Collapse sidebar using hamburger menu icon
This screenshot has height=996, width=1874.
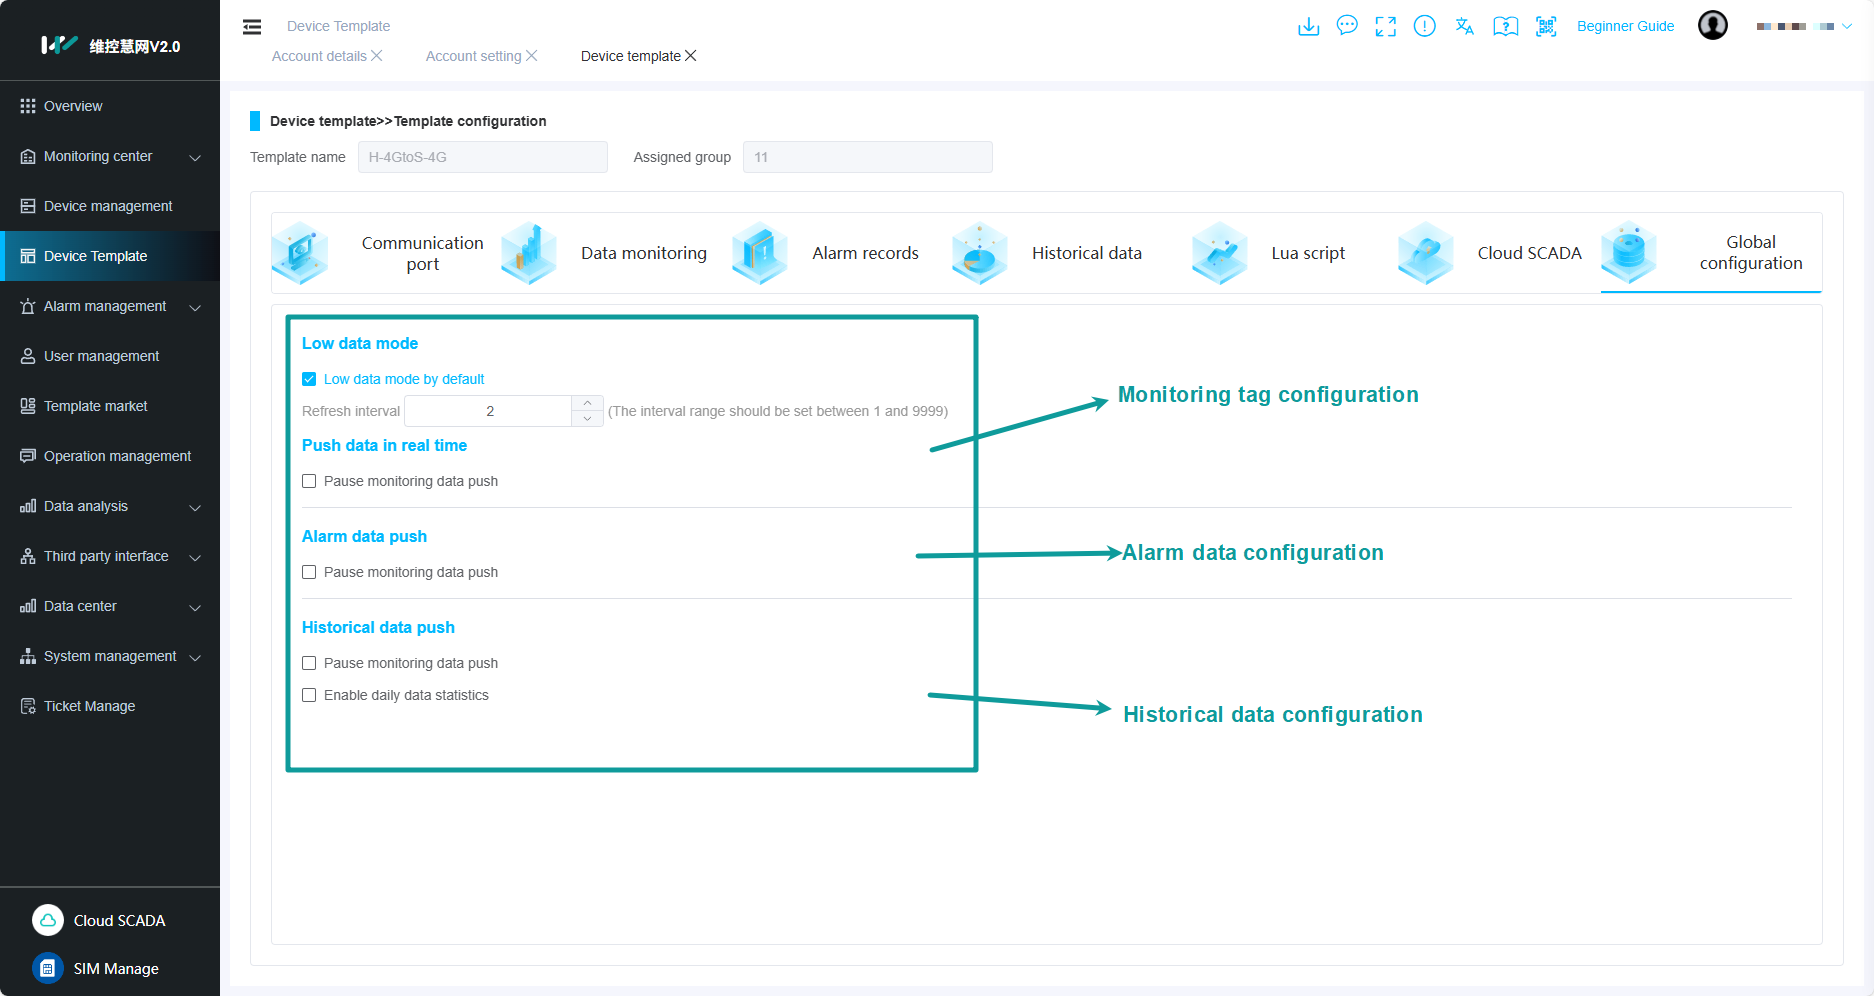(x=252, y=27)
